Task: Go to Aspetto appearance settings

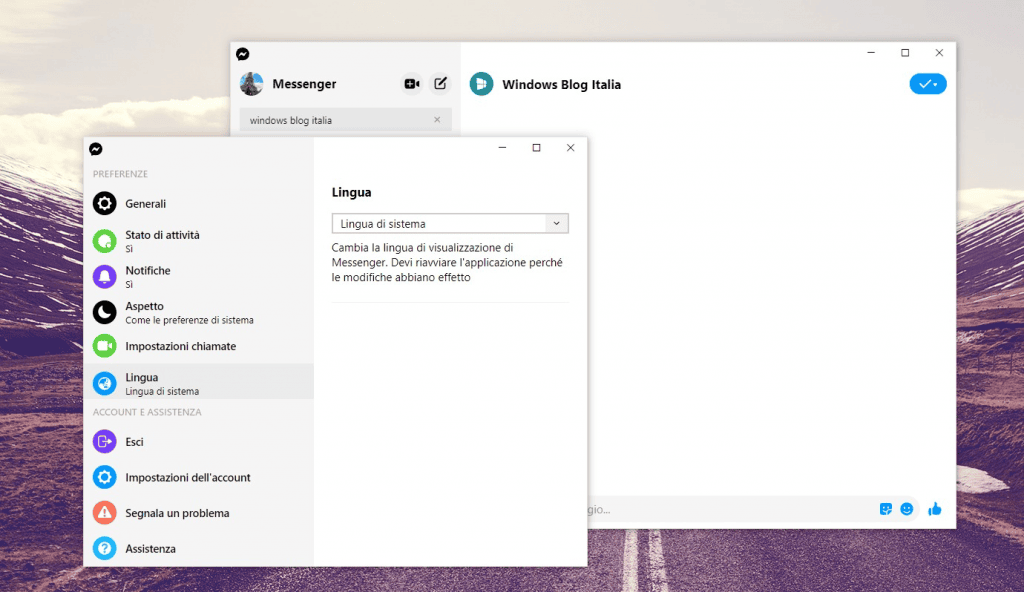Action: click(144, 312)
